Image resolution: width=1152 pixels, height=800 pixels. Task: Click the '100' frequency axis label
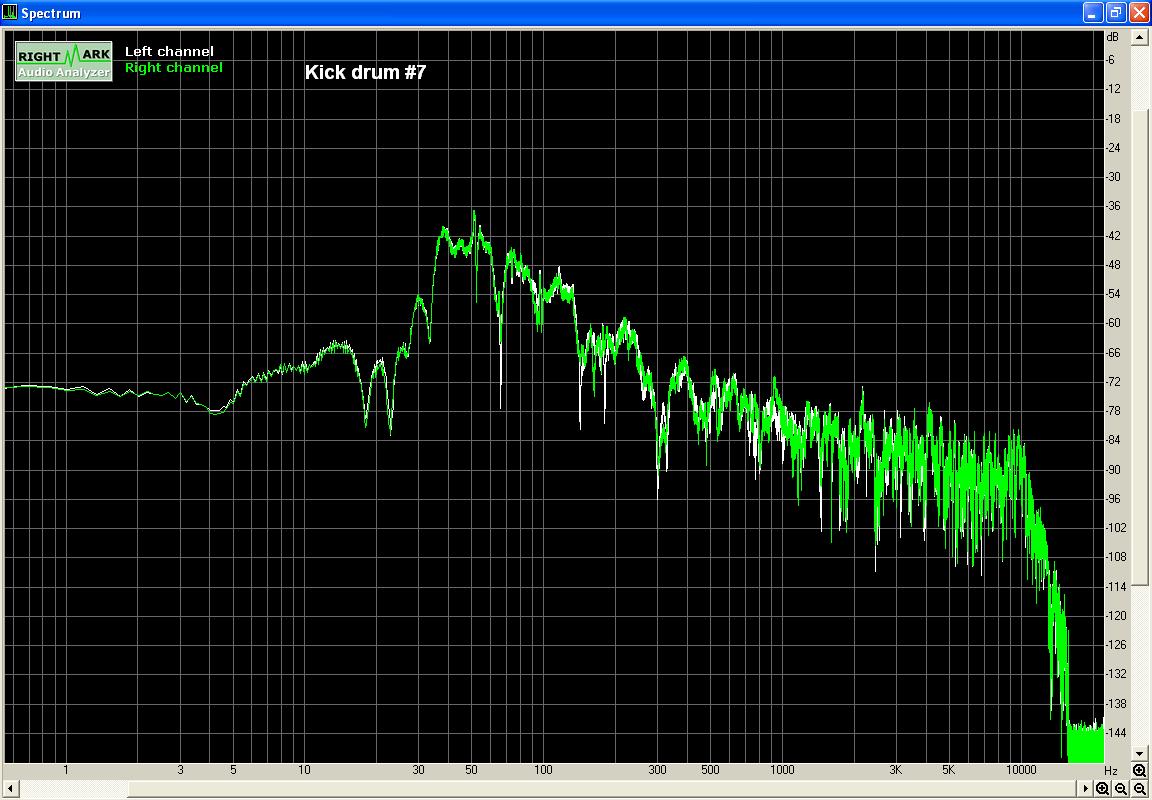[x=543, y=770]
